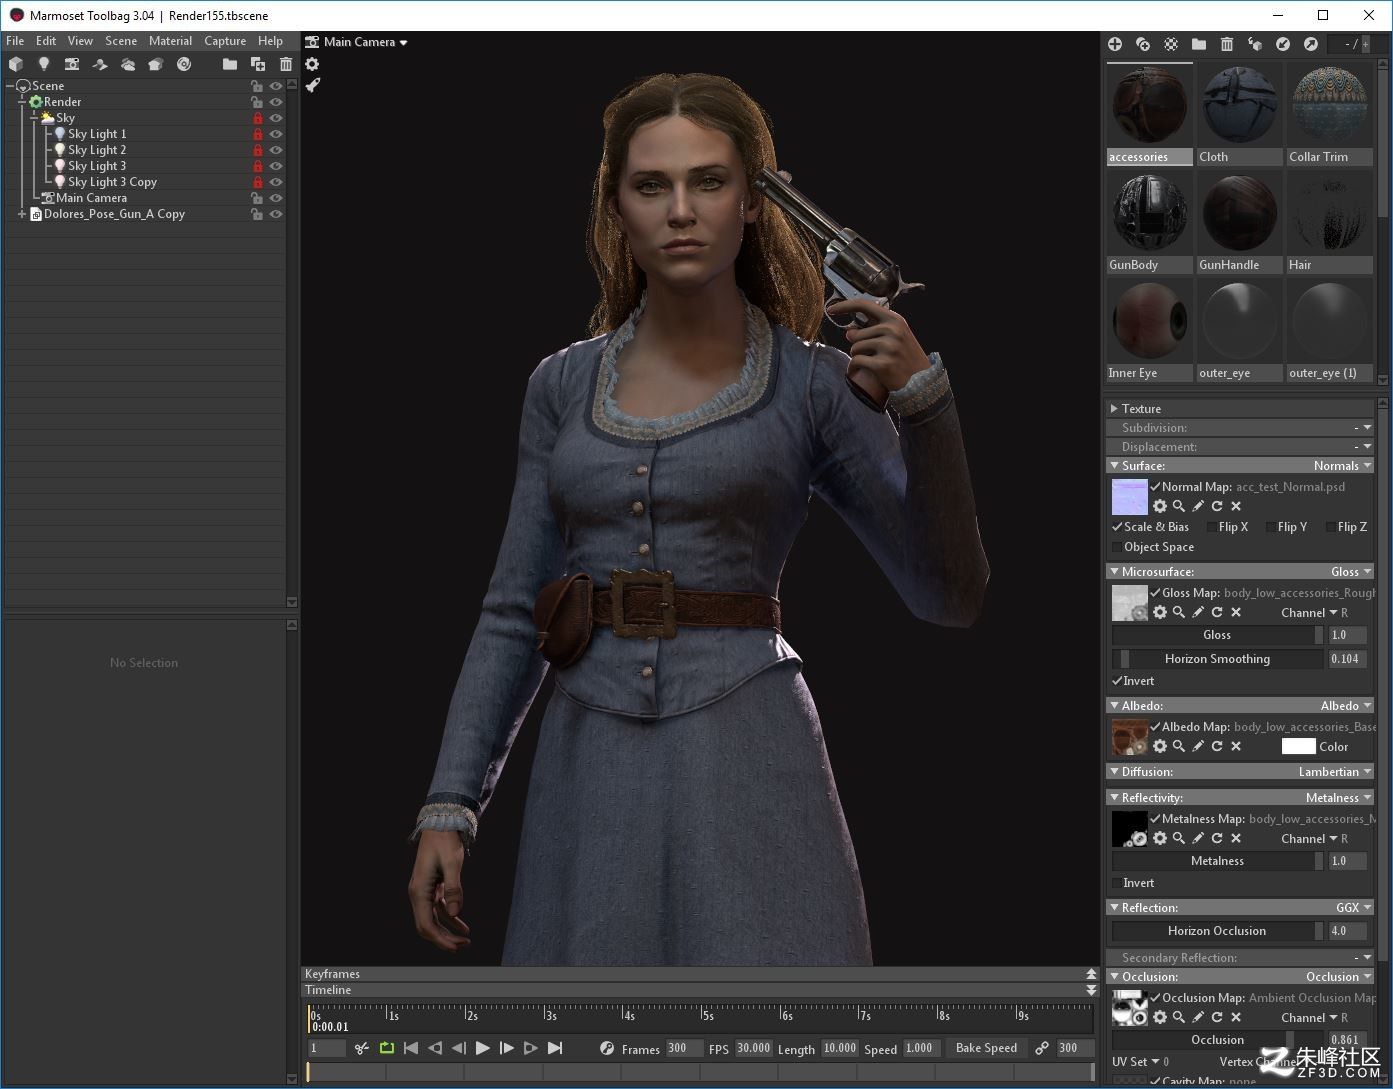This screenshot has width=1393, height=1089.
Task: Delete selected material with trash icon
Action: click(1227, 44)
